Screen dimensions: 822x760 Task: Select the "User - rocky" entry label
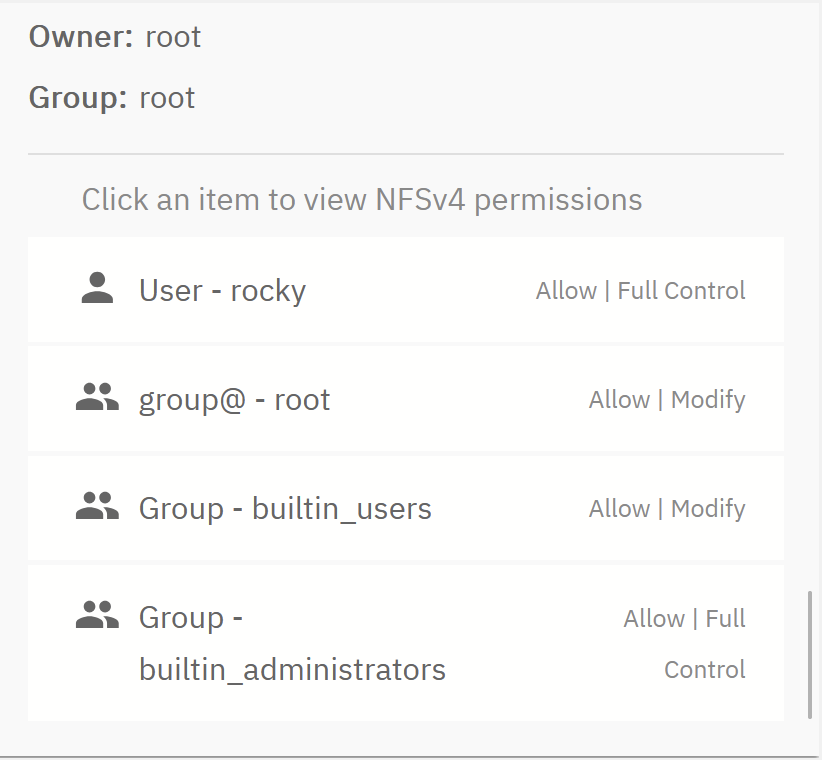pos(222,291)
